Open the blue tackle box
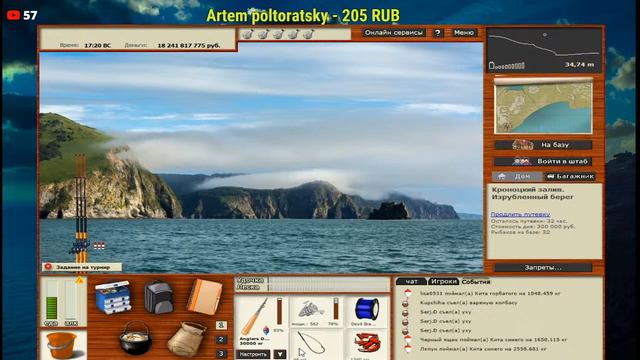The height and width of the screenshot is (360, 640). point(113,297)
